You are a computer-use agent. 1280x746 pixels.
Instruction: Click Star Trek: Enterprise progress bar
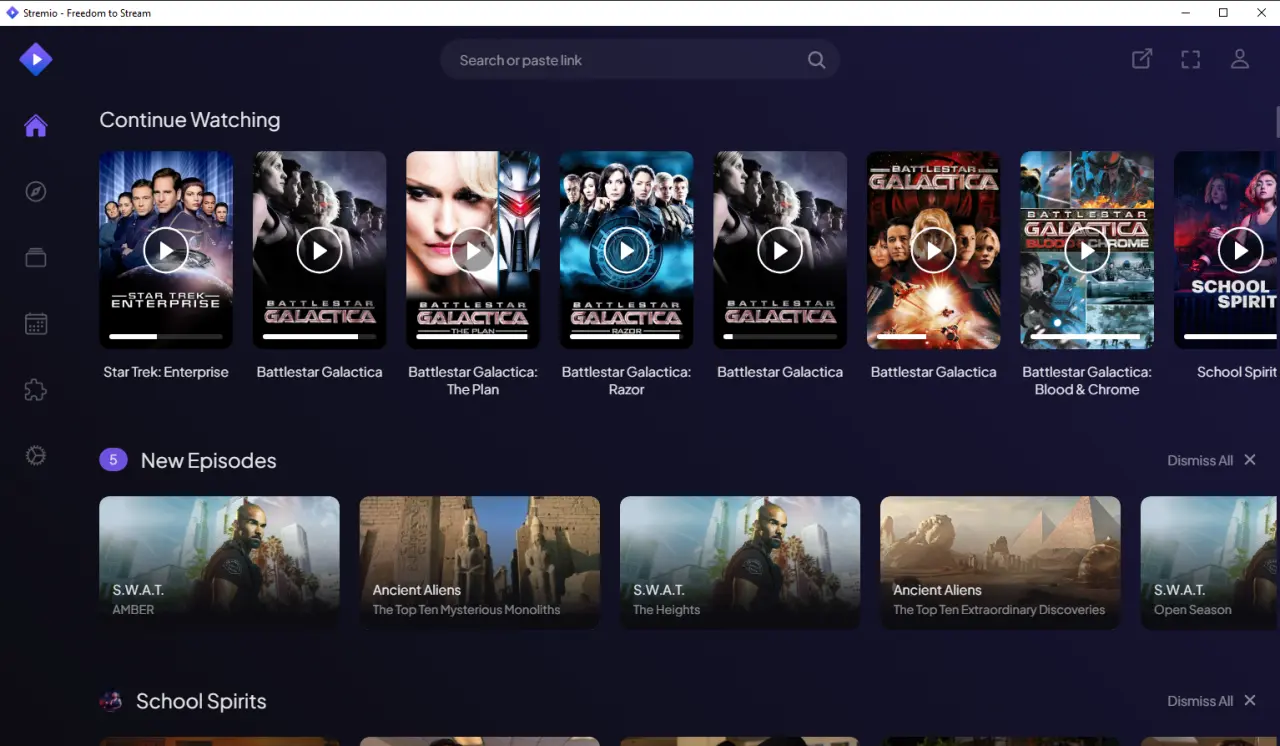tap(166, 337)
